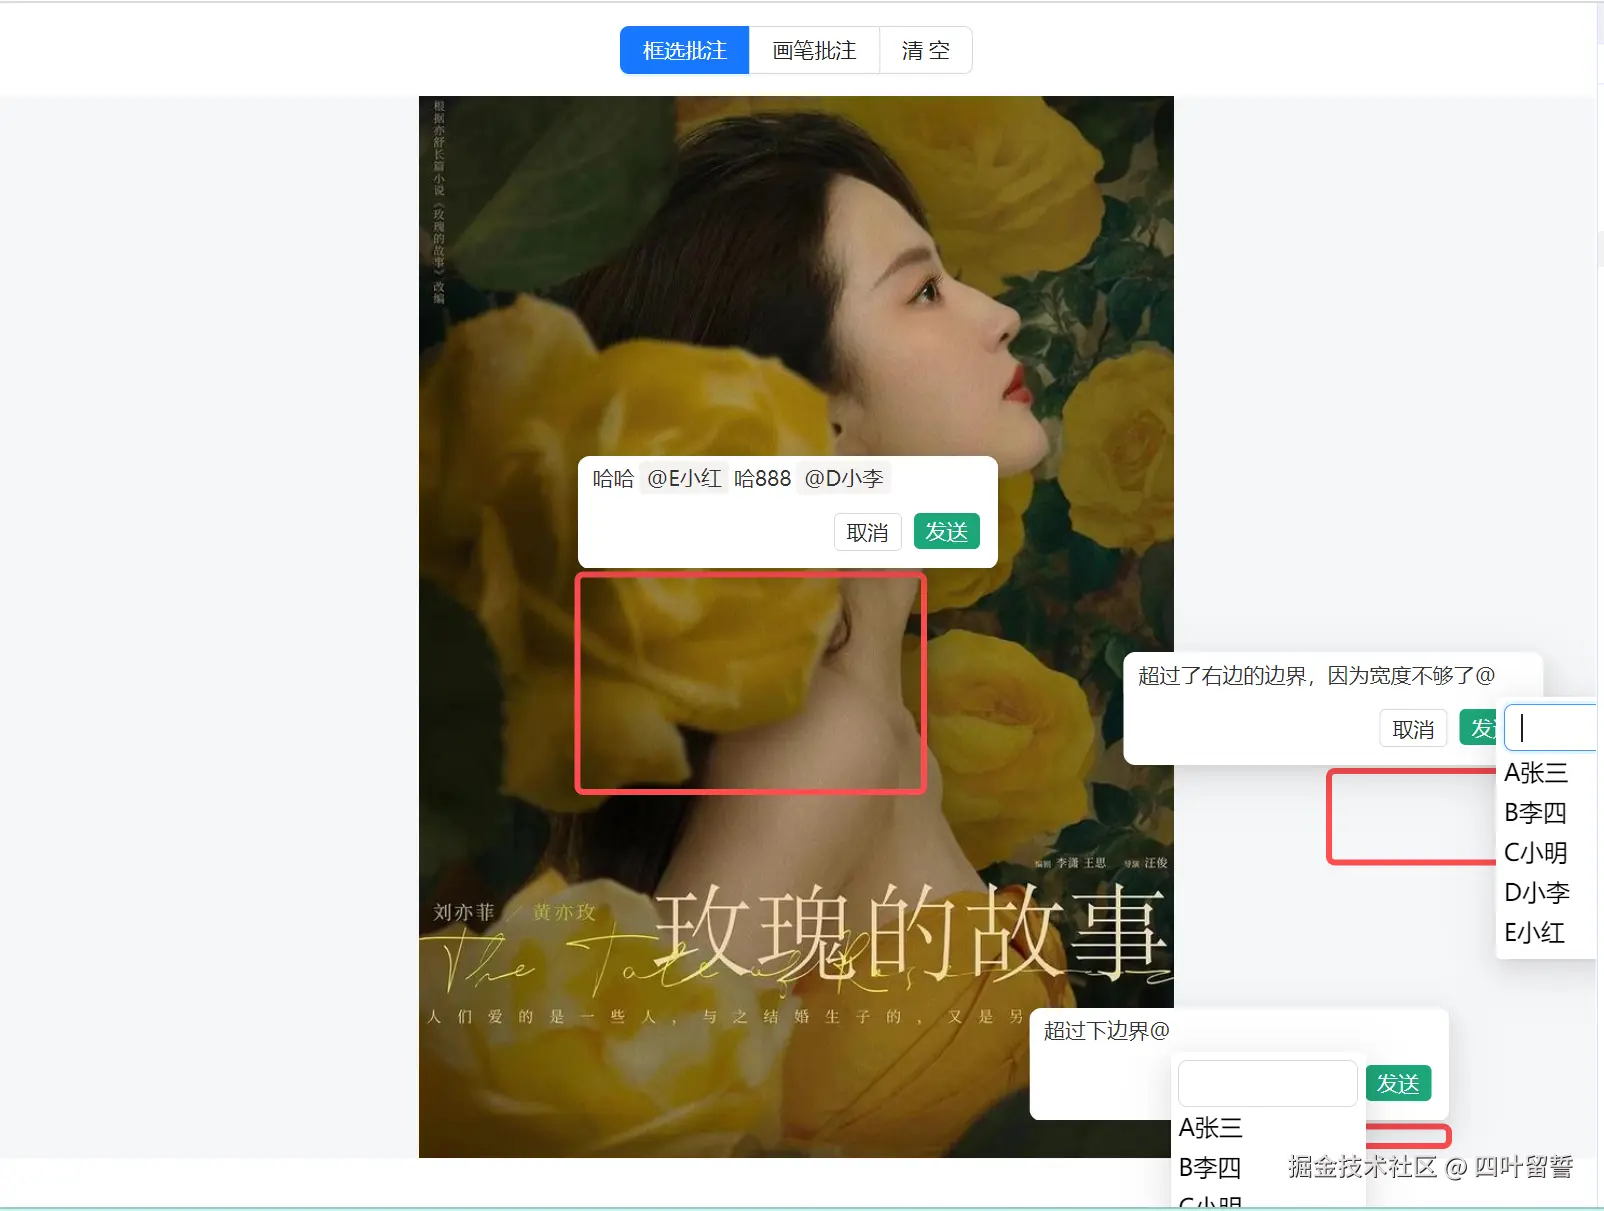This screenshot has height=1211, width=1604.
Task: Click 取消 in the 超过了右边的边界 comment box
Action: pyautogui.click(x=1413, y=729)
